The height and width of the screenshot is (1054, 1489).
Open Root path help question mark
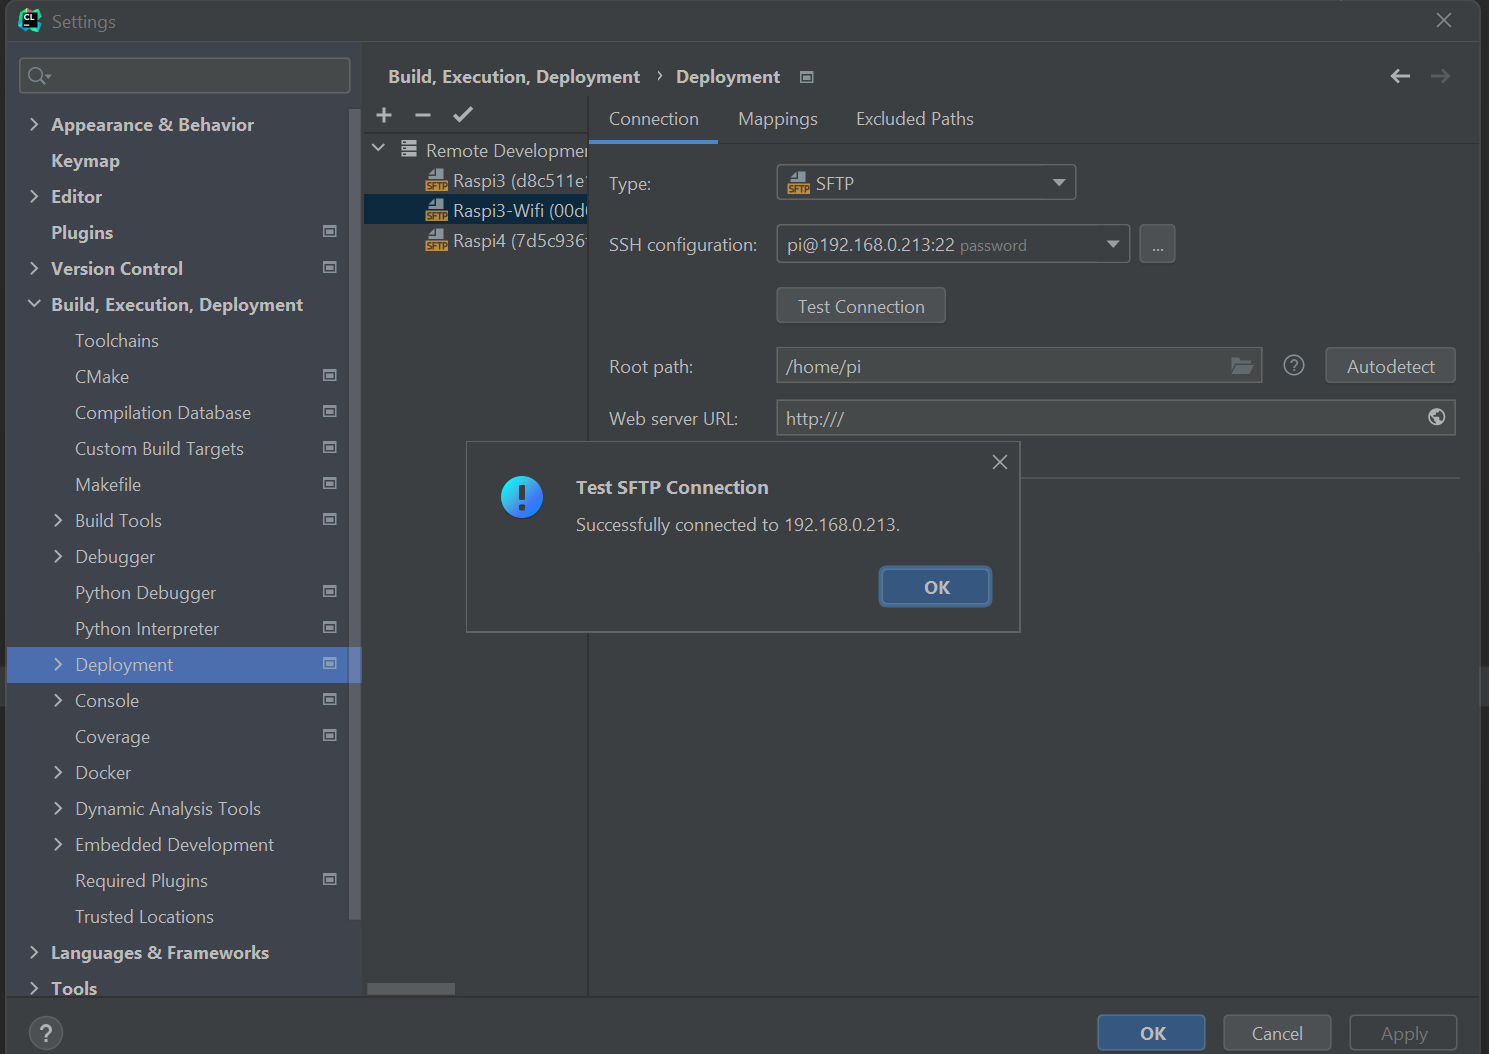point(1294,366)
